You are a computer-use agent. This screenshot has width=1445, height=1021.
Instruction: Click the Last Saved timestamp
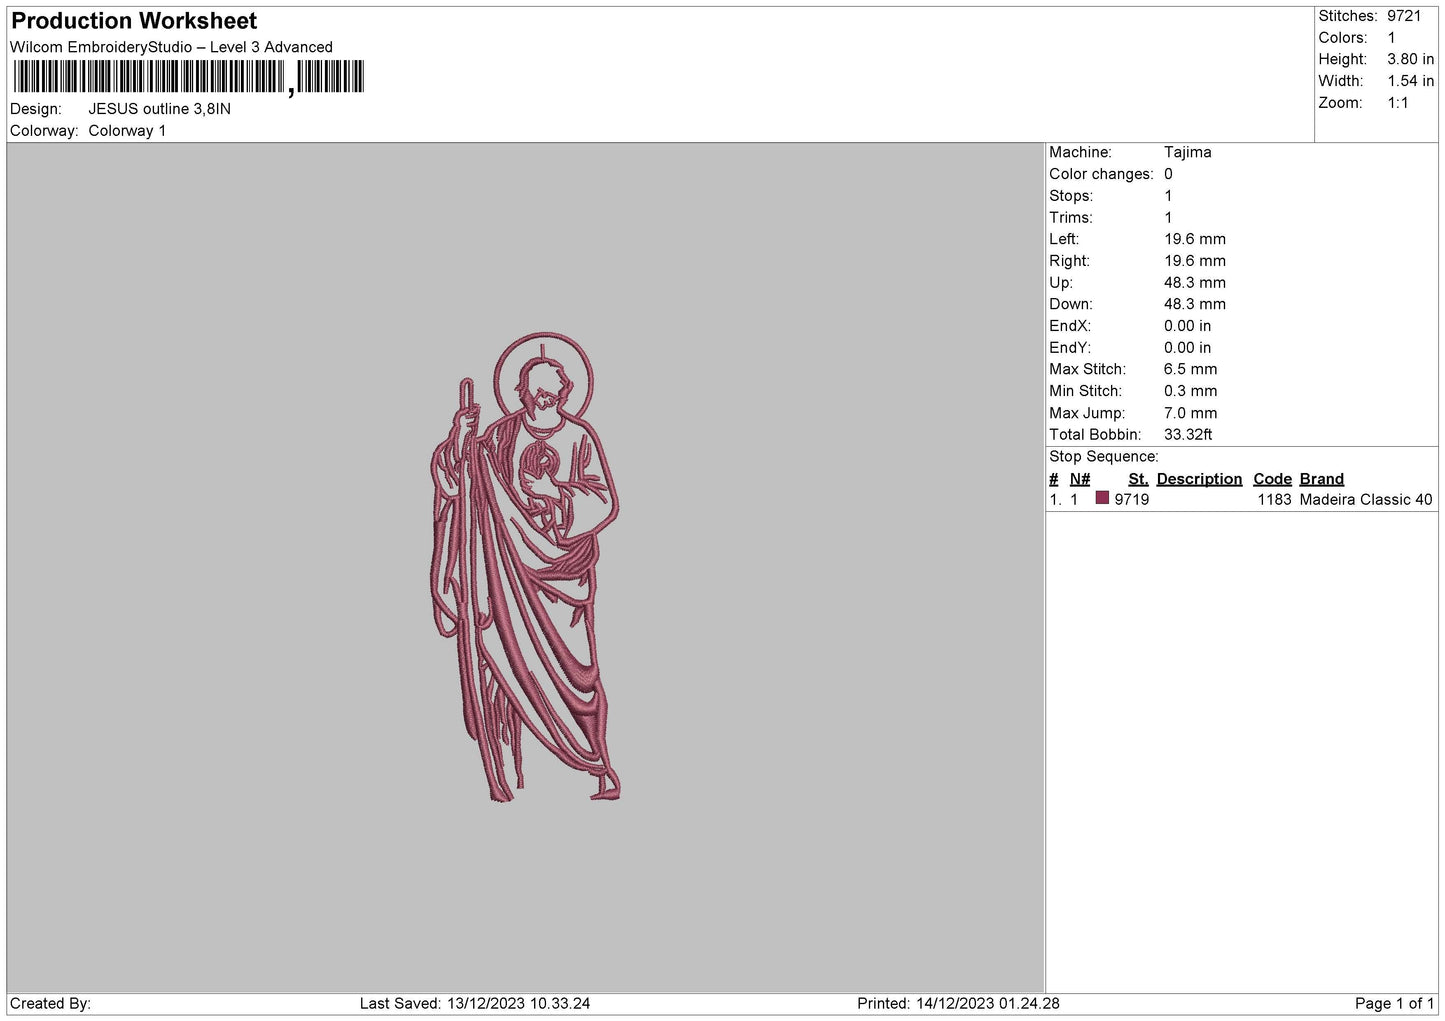pos(475,1004)
